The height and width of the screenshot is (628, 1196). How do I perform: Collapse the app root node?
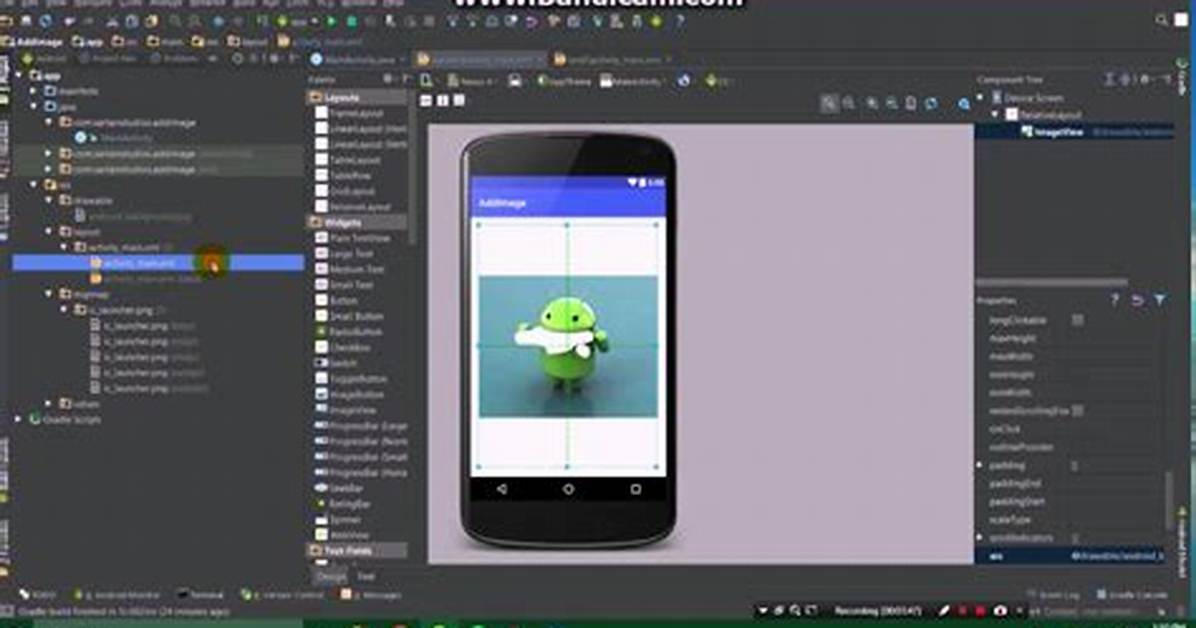tap(19, 76)
